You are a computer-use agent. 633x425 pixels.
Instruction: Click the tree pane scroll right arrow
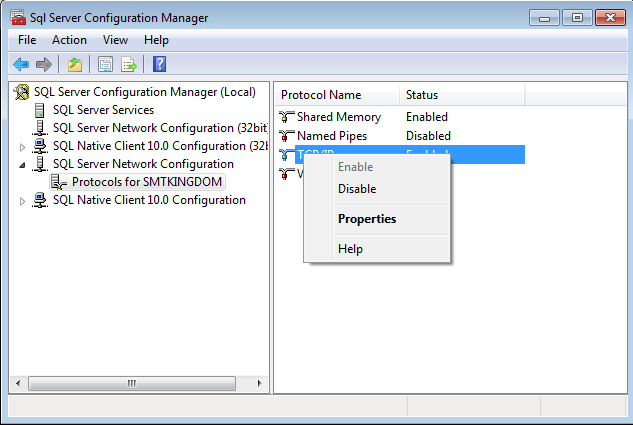pyautogui.click(x=259, y=383)
